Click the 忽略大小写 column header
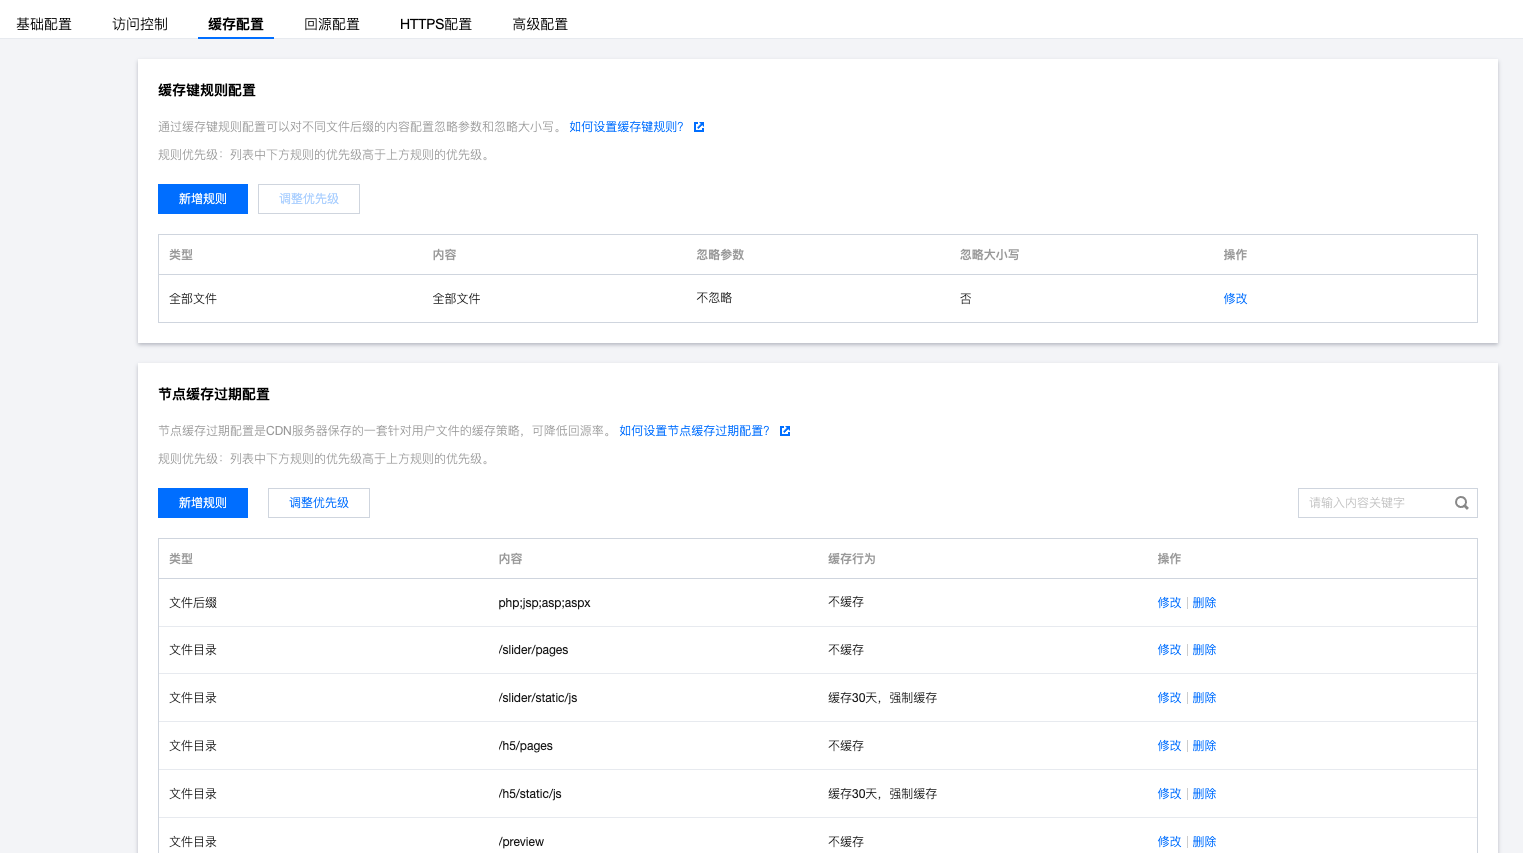This screenshot has width=1523, height=853. pyautogui.click(x=989, y=255)
